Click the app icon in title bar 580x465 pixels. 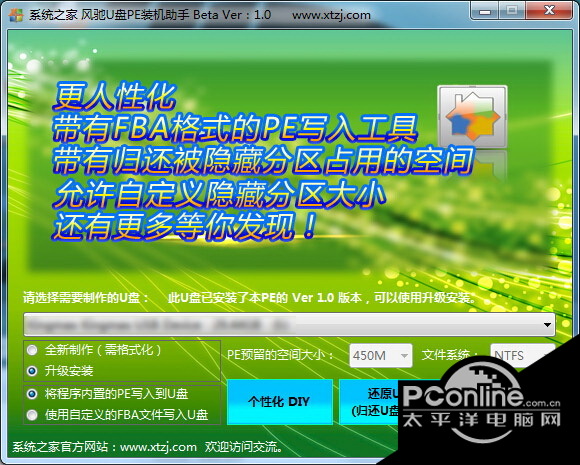click(x=16, y=15)
